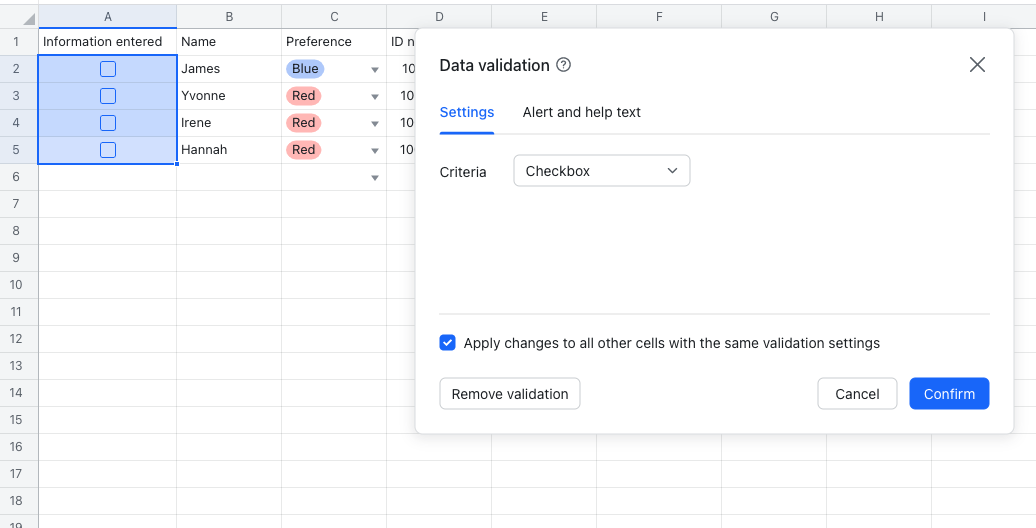Open the empty dropdown arrow in row 6
The image size is (1036, 528).
tap(375, 178)
